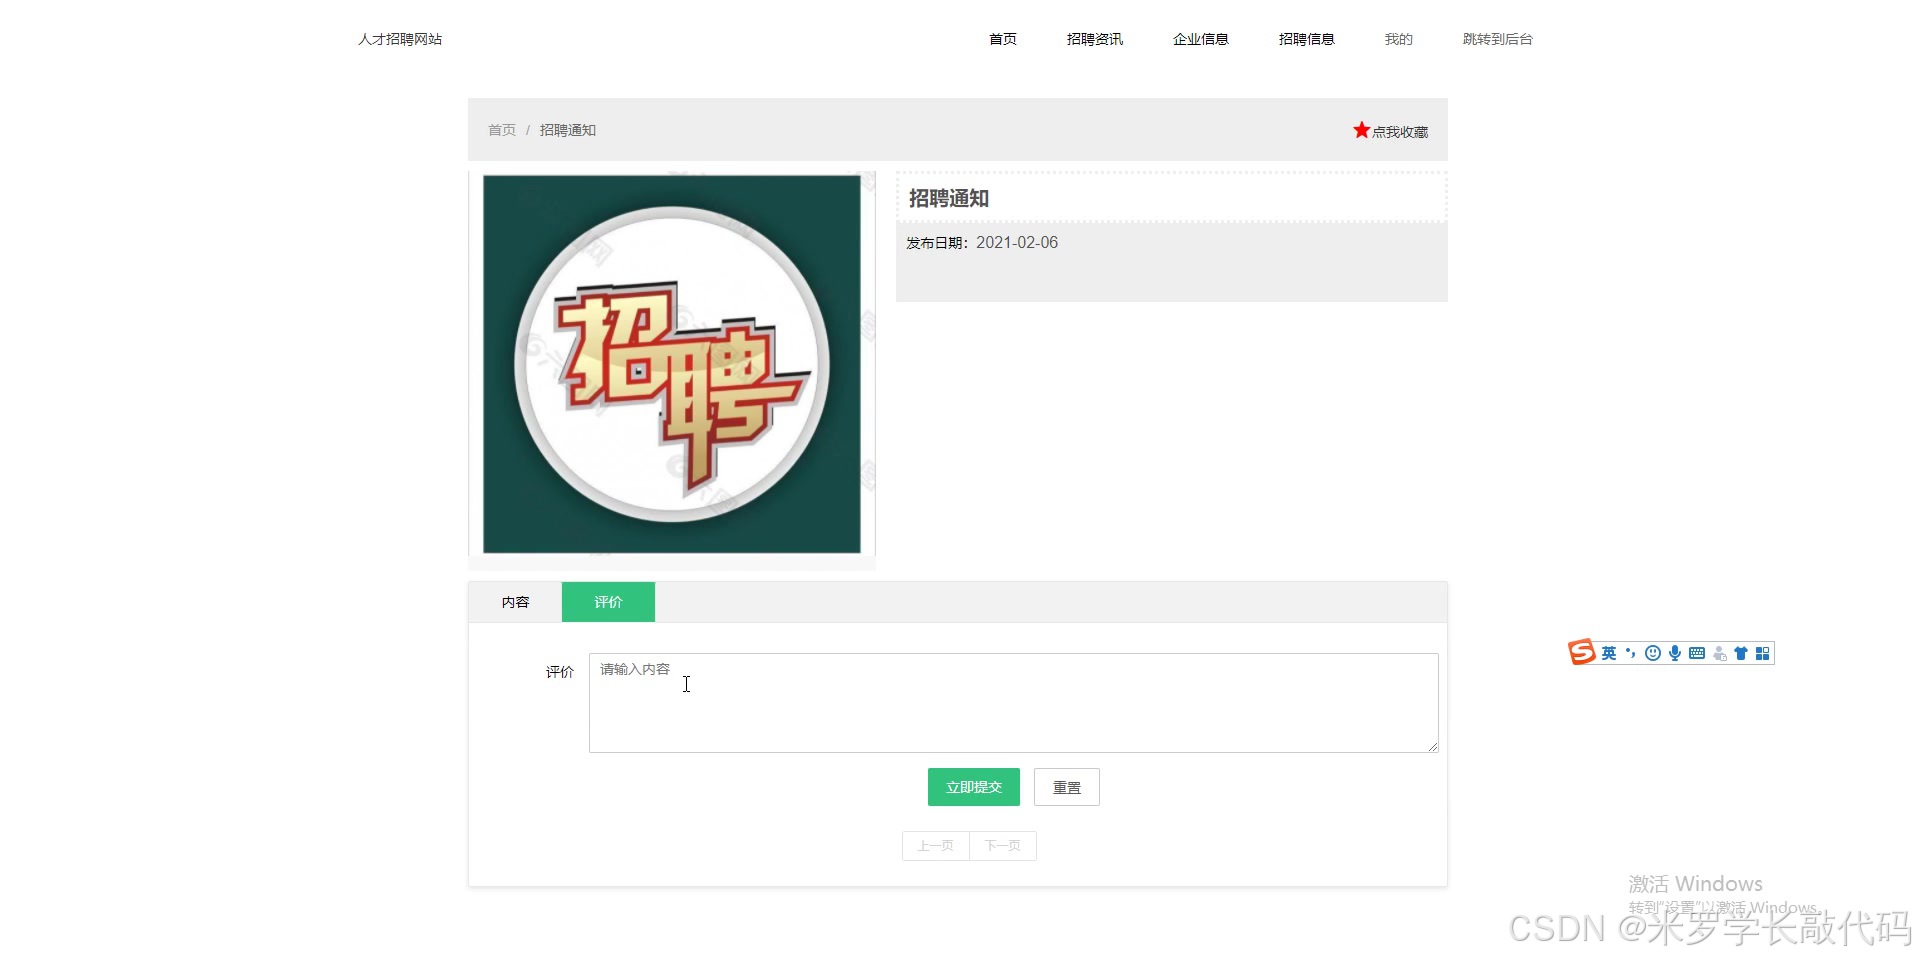Screen dimensions: 1916x960
Task: Click the punctuation mode icon on Sogou bar
Action: click(x=1631, y=652)
